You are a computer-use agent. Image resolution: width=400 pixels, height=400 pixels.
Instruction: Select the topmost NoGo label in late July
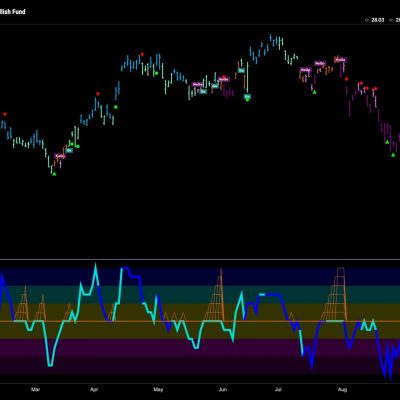click(x=340, y=60)
